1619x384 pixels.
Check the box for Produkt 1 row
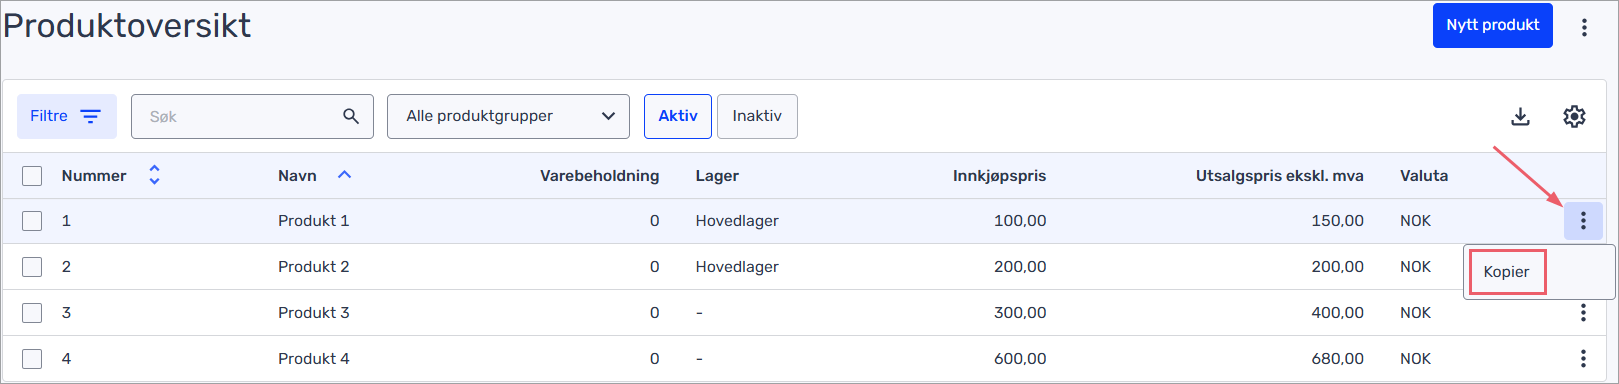[x=32, y=221]
